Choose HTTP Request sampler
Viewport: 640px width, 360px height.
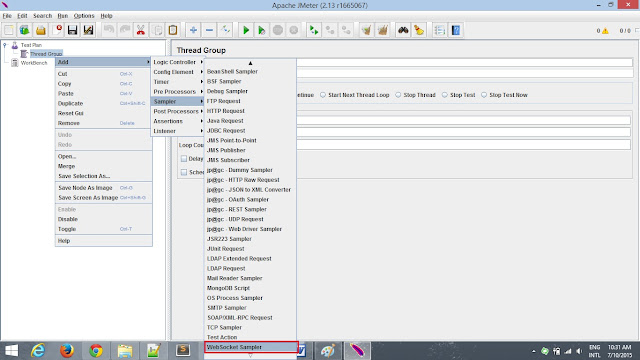[x=251, y=111]
